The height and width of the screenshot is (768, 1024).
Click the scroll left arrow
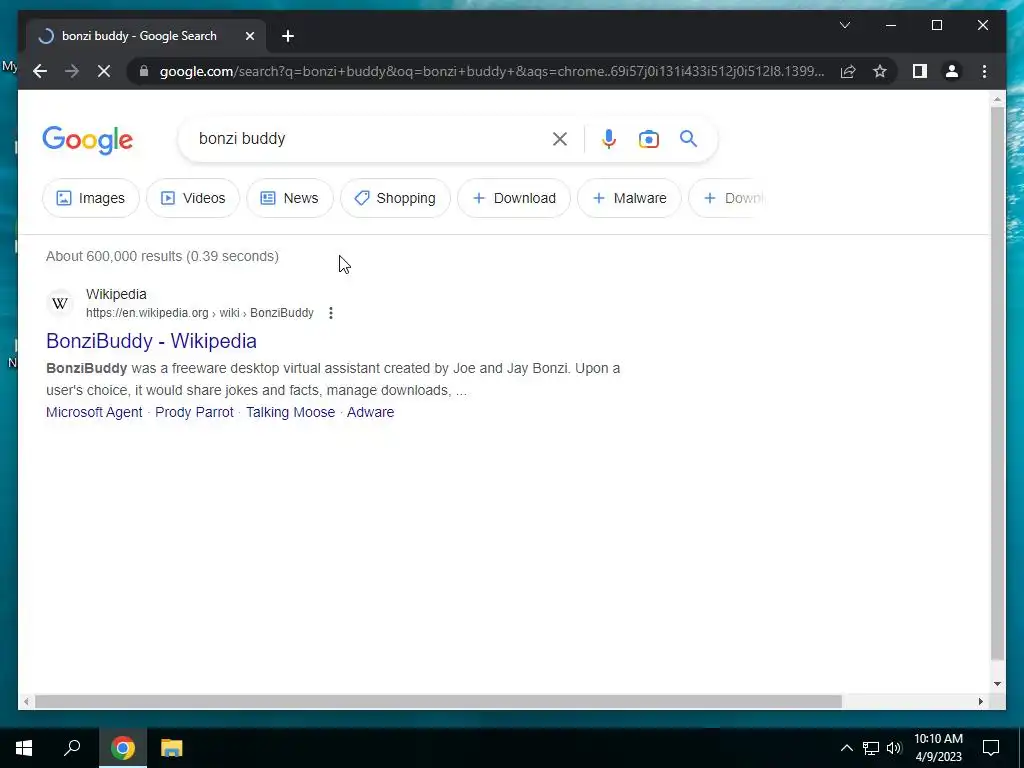[x=25, y=701]
